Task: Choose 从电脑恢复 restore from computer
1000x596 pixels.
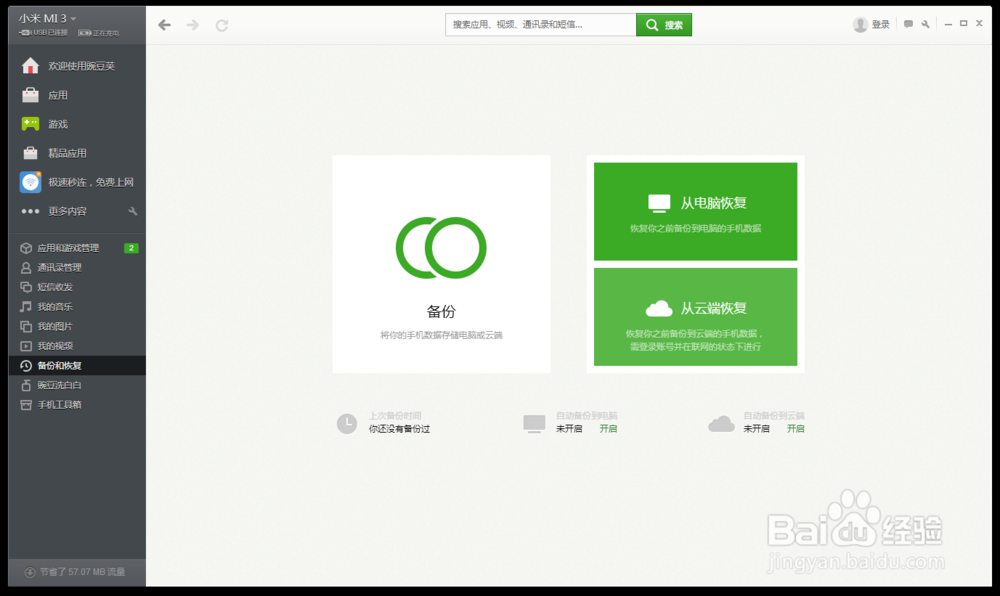Action: tap(695, 212)
